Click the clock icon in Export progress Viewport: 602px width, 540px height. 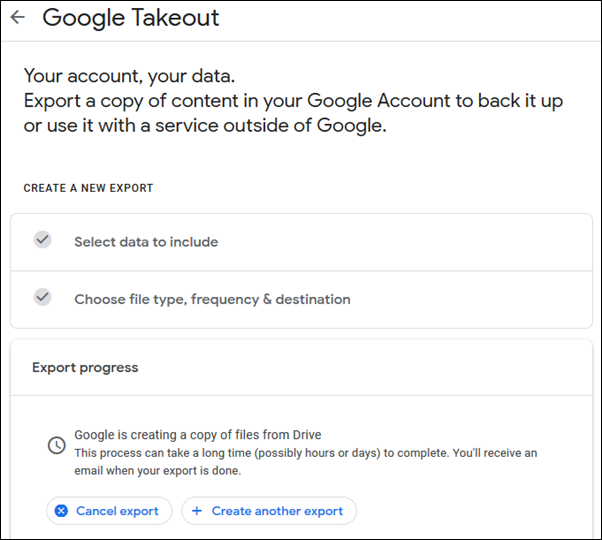coord(56,445)
